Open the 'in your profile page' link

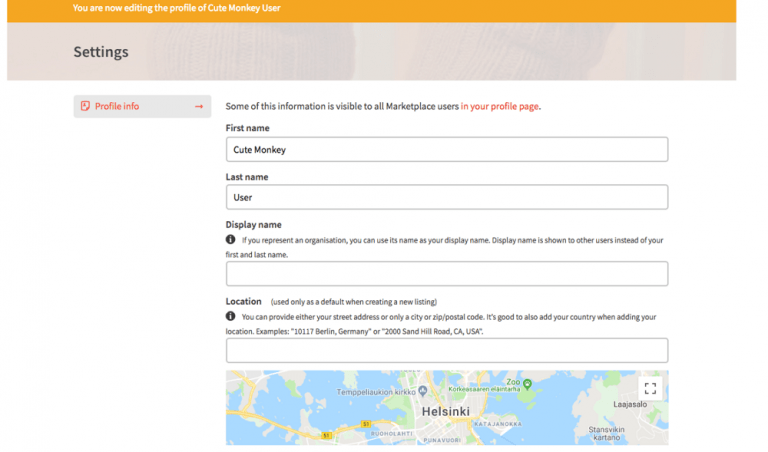499,106
